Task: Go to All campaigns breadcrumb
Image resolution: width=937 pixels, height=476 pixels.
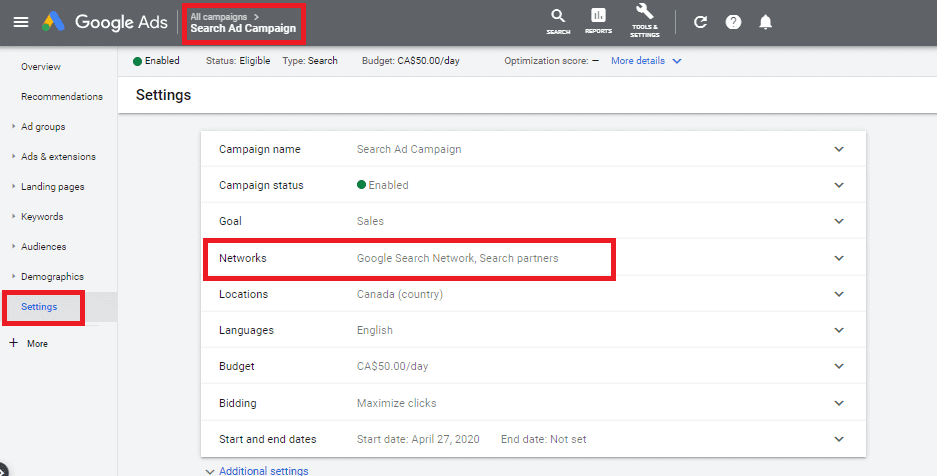Action: pyautogui.click(x=219, y=17)
